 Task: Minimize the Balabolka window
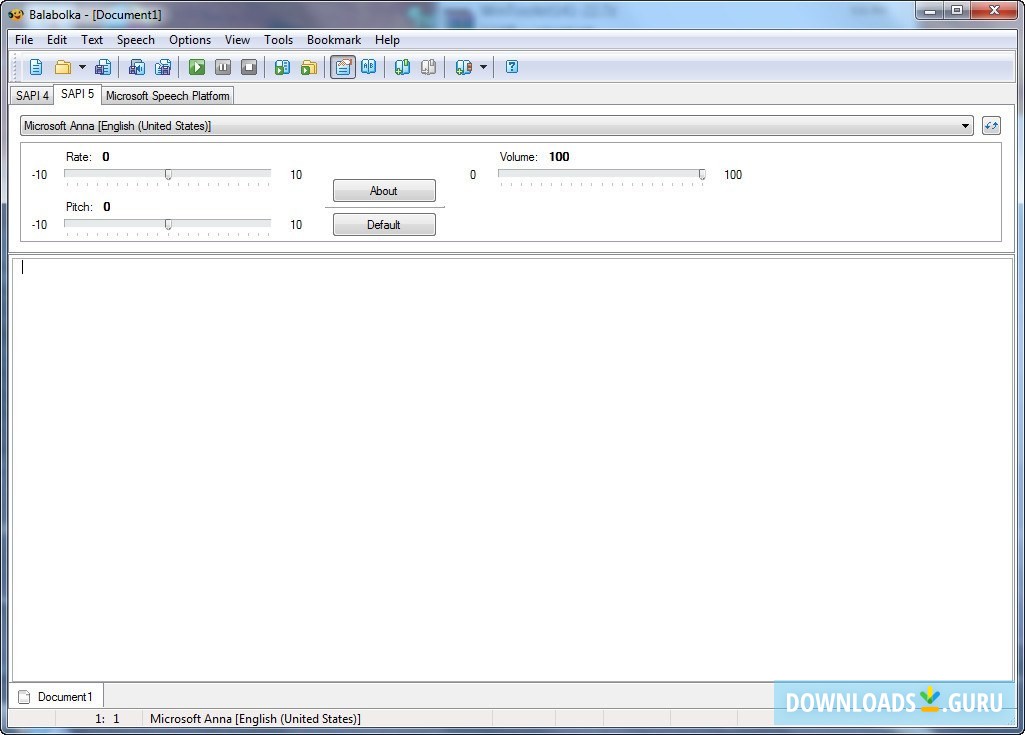click(930, 10)
